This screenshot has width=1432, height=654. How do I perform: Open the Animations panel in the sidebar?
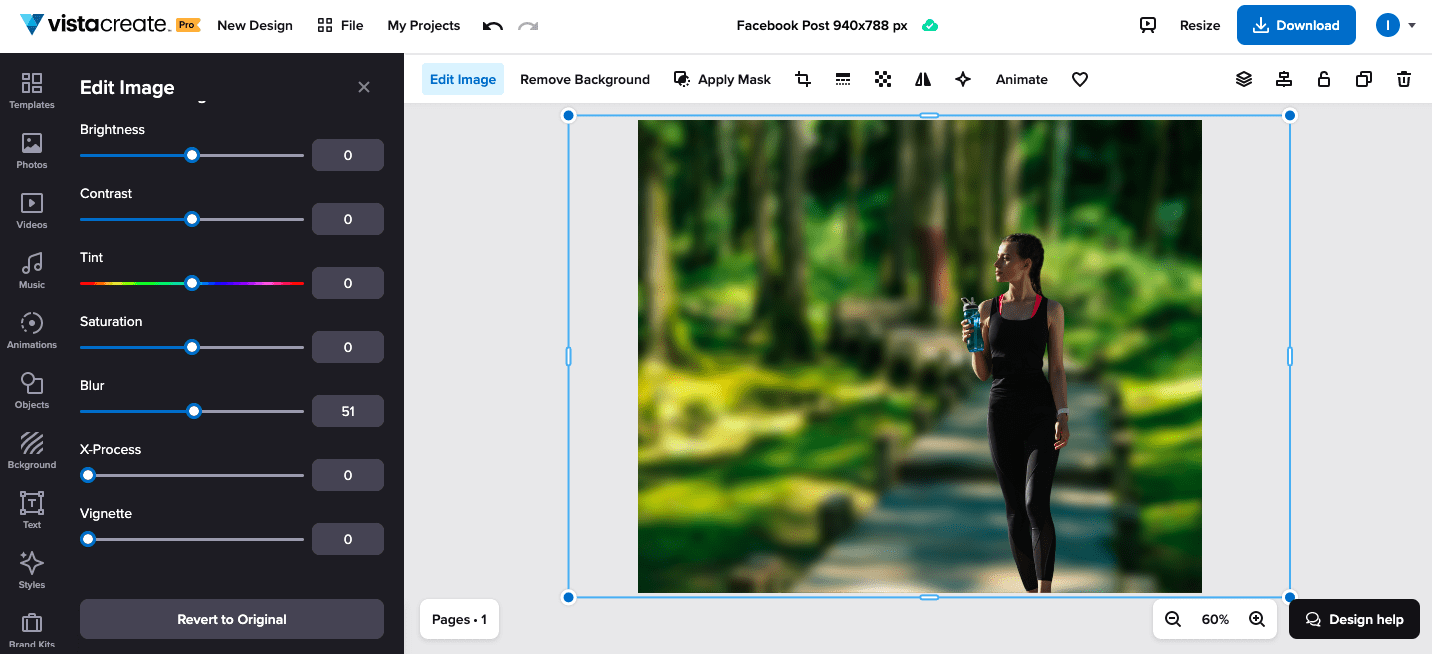(31, 330)
